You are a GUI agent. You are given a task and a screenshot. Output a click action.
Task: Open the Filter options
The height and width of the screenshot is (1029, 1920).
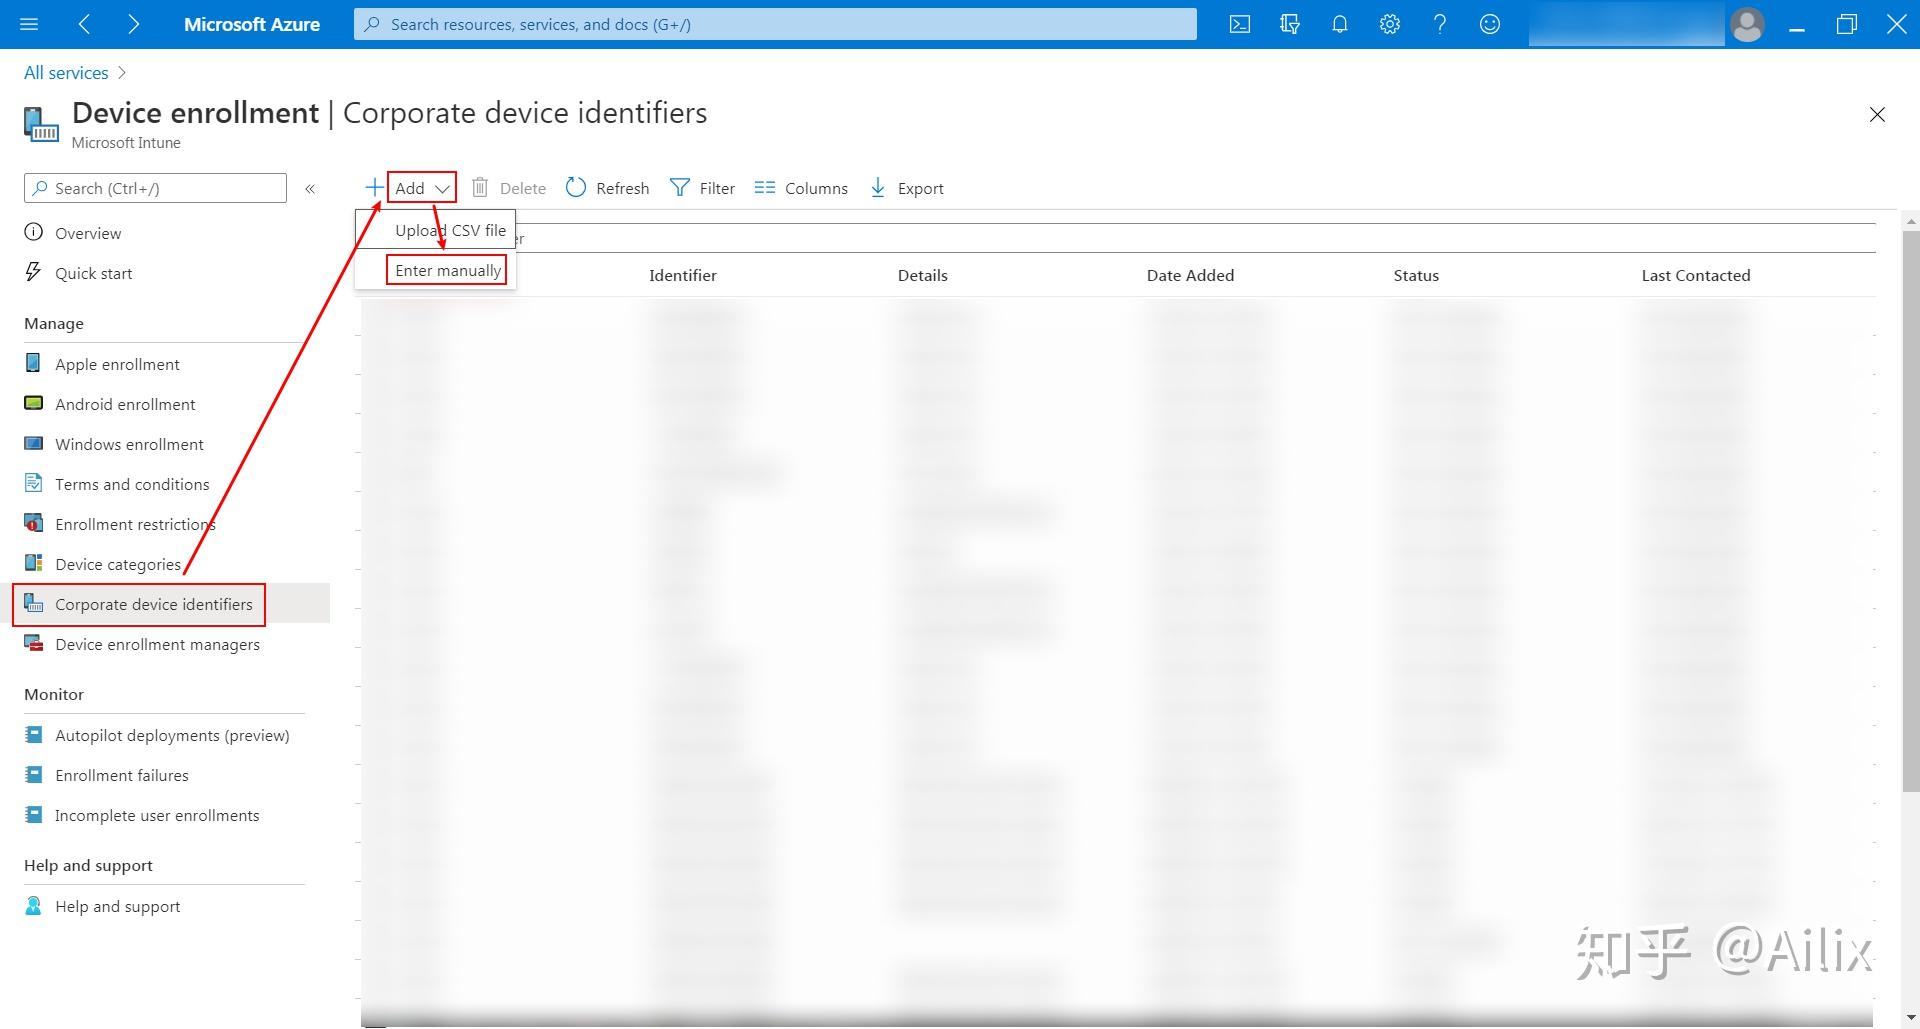pyautogui.click(x=702, y=187)
